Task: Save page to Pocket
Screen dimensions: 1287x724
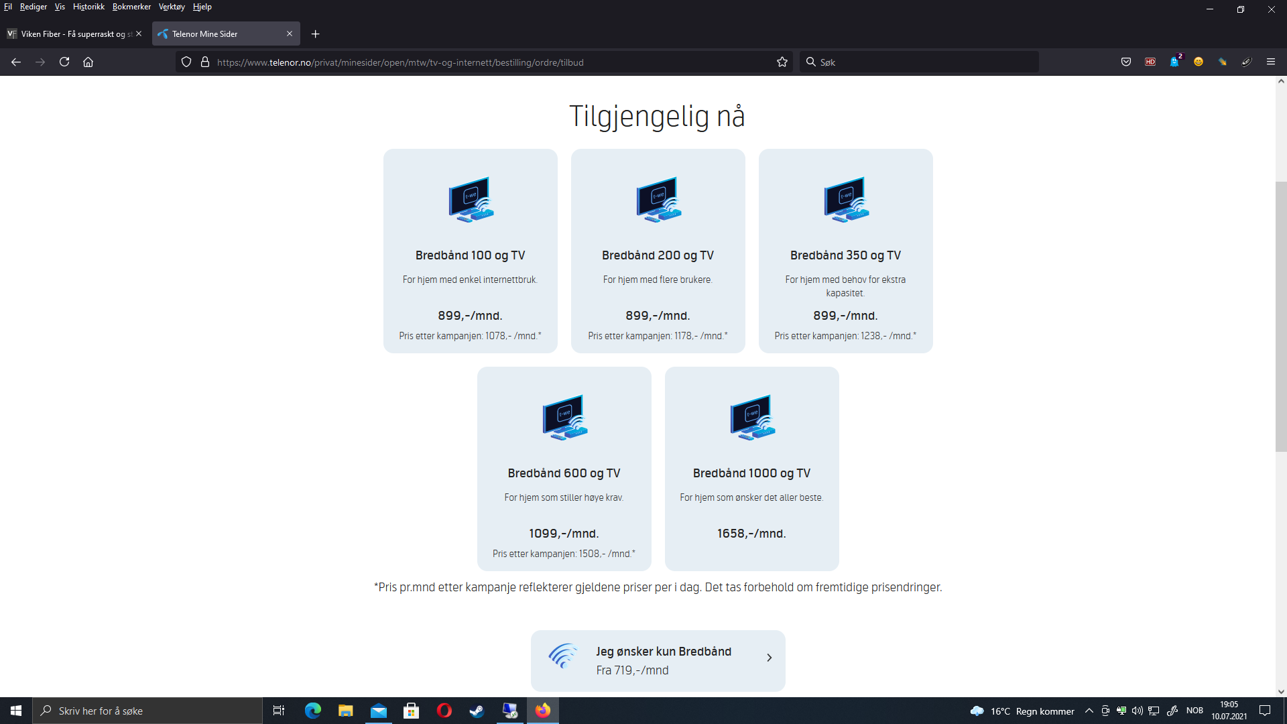Action: [x=1126, y=62]
